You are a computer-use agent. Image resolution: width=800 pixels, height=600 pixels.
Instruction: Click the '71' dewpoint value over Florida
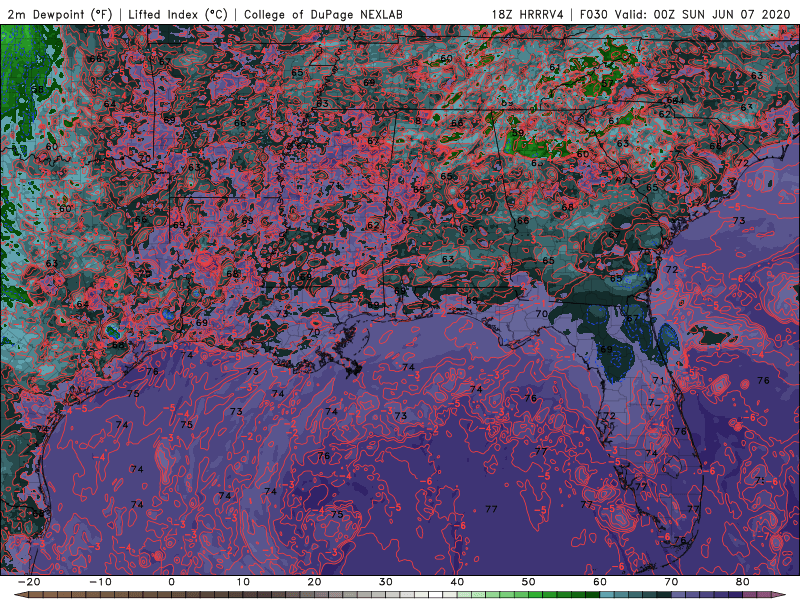tap(659, 381)
